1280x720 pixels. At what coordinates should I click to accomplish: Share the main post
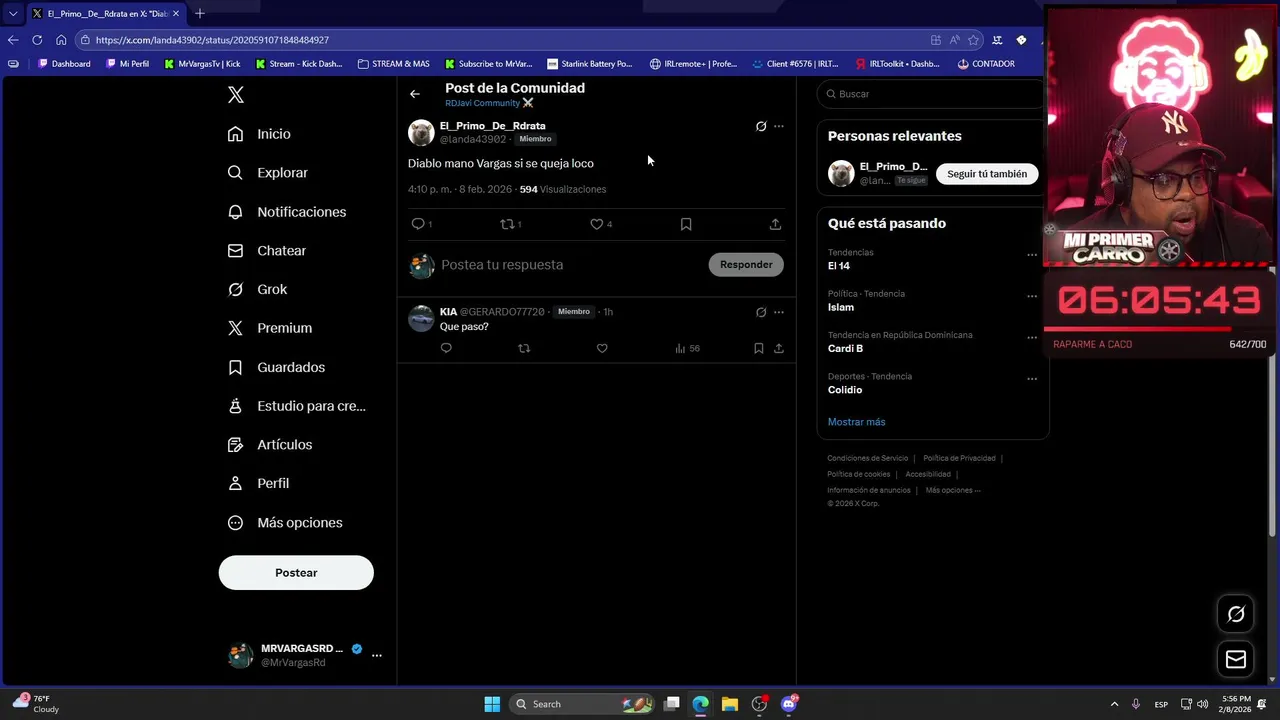point(775,224)
